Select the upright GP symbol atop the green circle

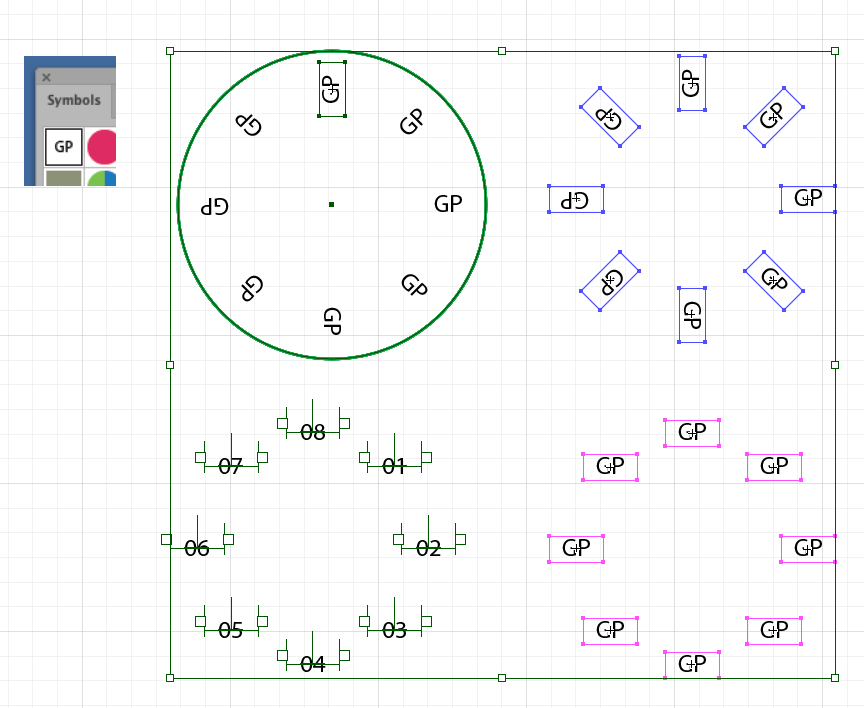coord(331,90)
